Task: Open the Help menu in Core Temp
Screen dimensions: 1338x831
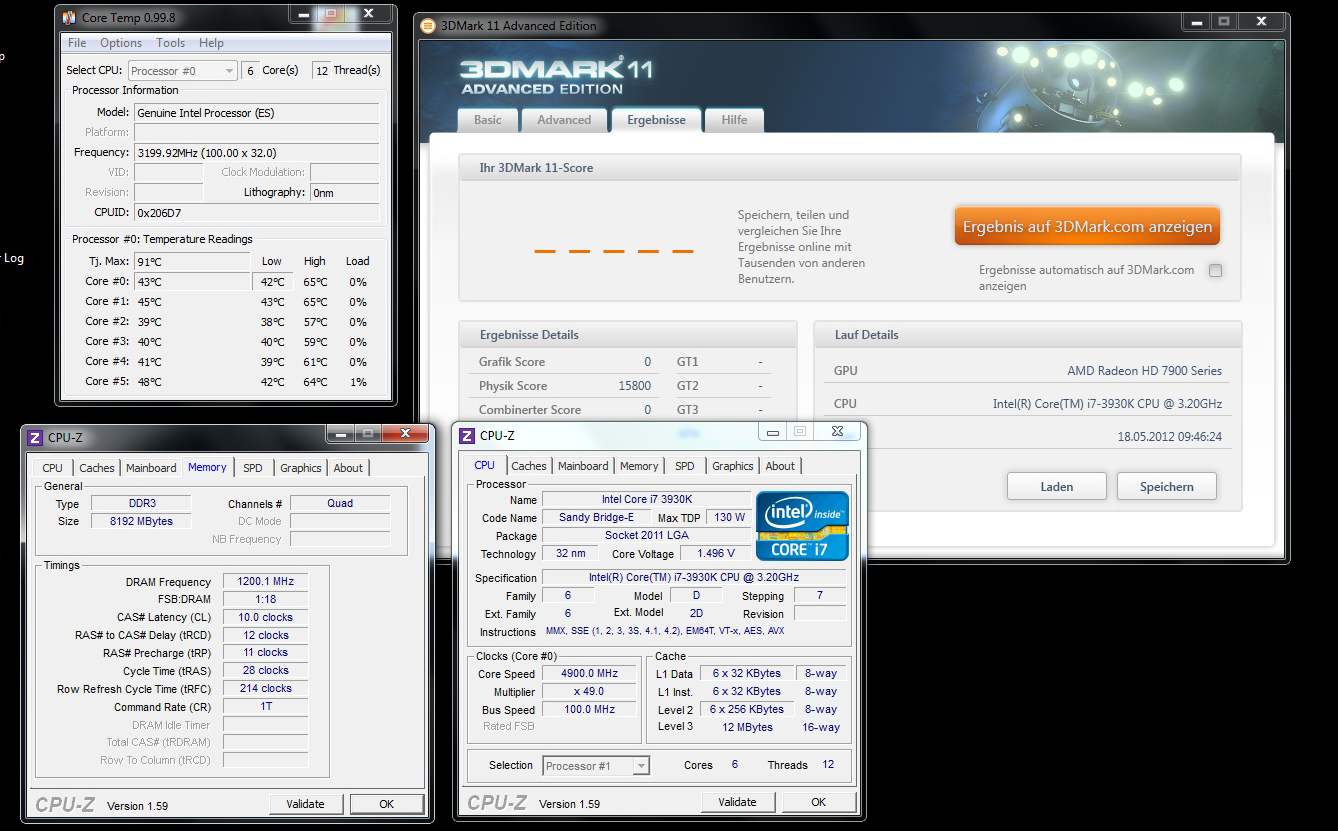Action: [x=211, y=43]
